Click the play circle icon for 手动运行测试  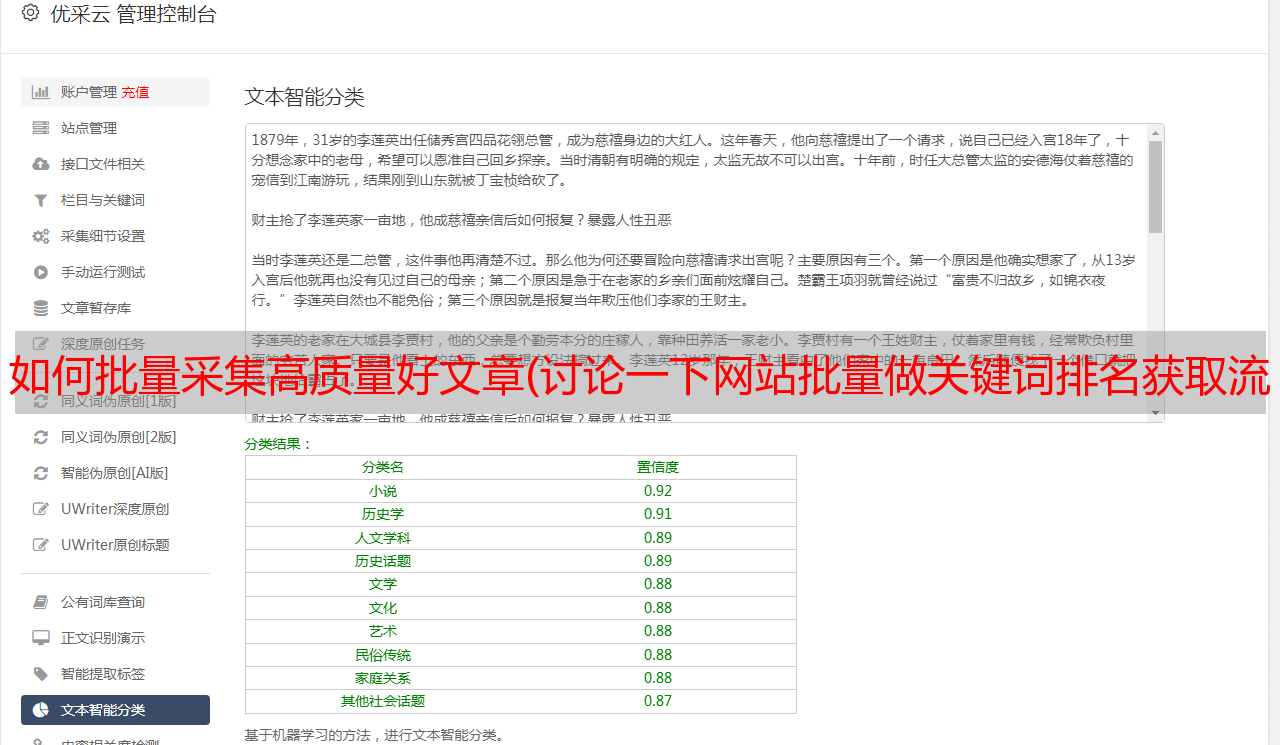tap(41, 272)
